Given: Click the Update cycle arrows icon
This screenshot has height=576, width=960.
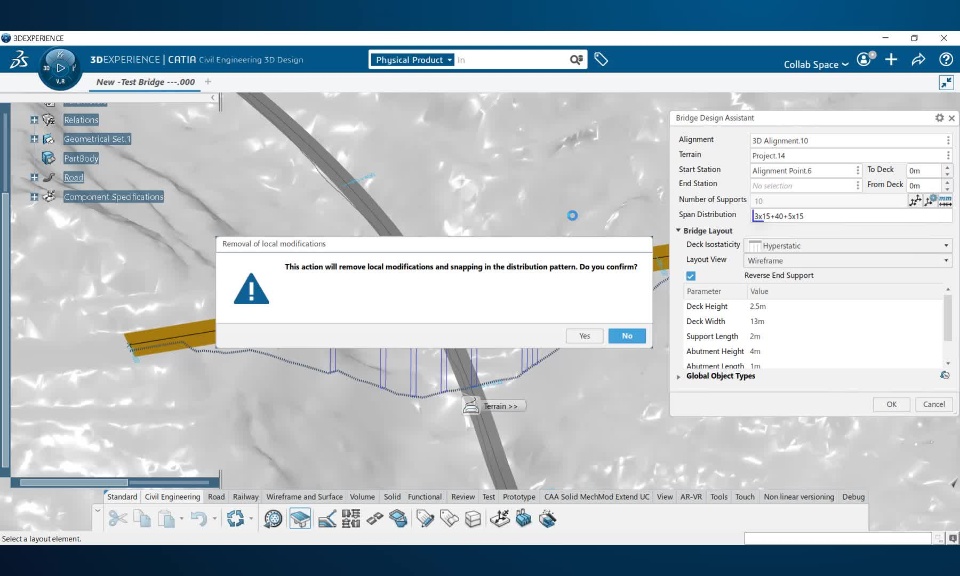Looking at the screenshot, I should [235, 519].
